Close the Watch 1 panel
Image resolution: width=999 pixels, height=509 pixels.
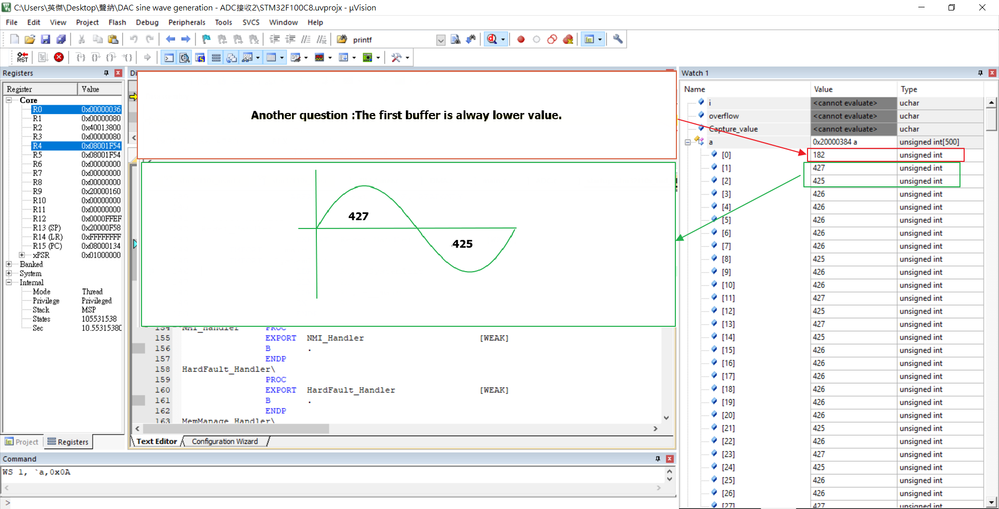pyautogui.click(x=991, y=73)
